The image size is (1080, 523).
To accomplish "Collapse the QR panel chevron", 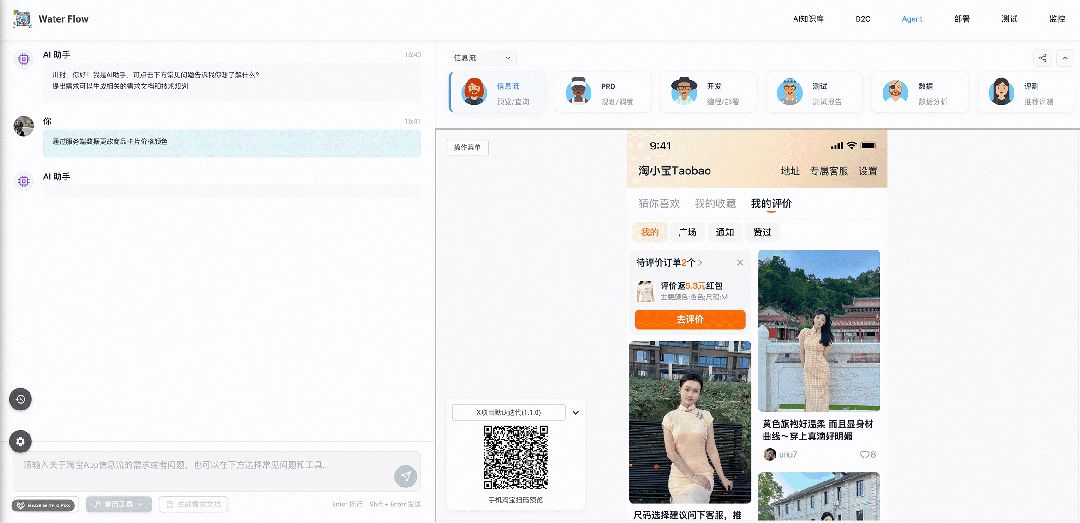I will coord(576,413).
